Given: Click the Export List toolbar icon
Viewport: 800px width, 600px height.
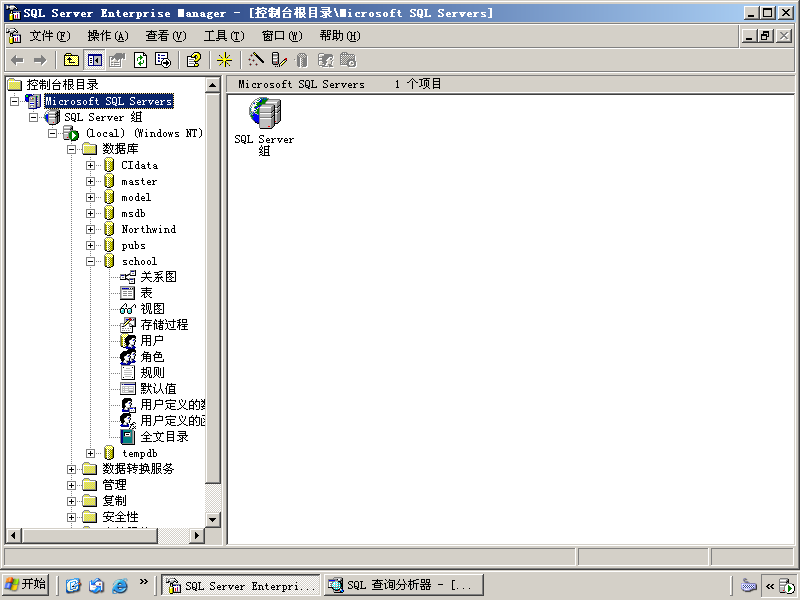Looking at the screenshot, I should coord(163,60).
